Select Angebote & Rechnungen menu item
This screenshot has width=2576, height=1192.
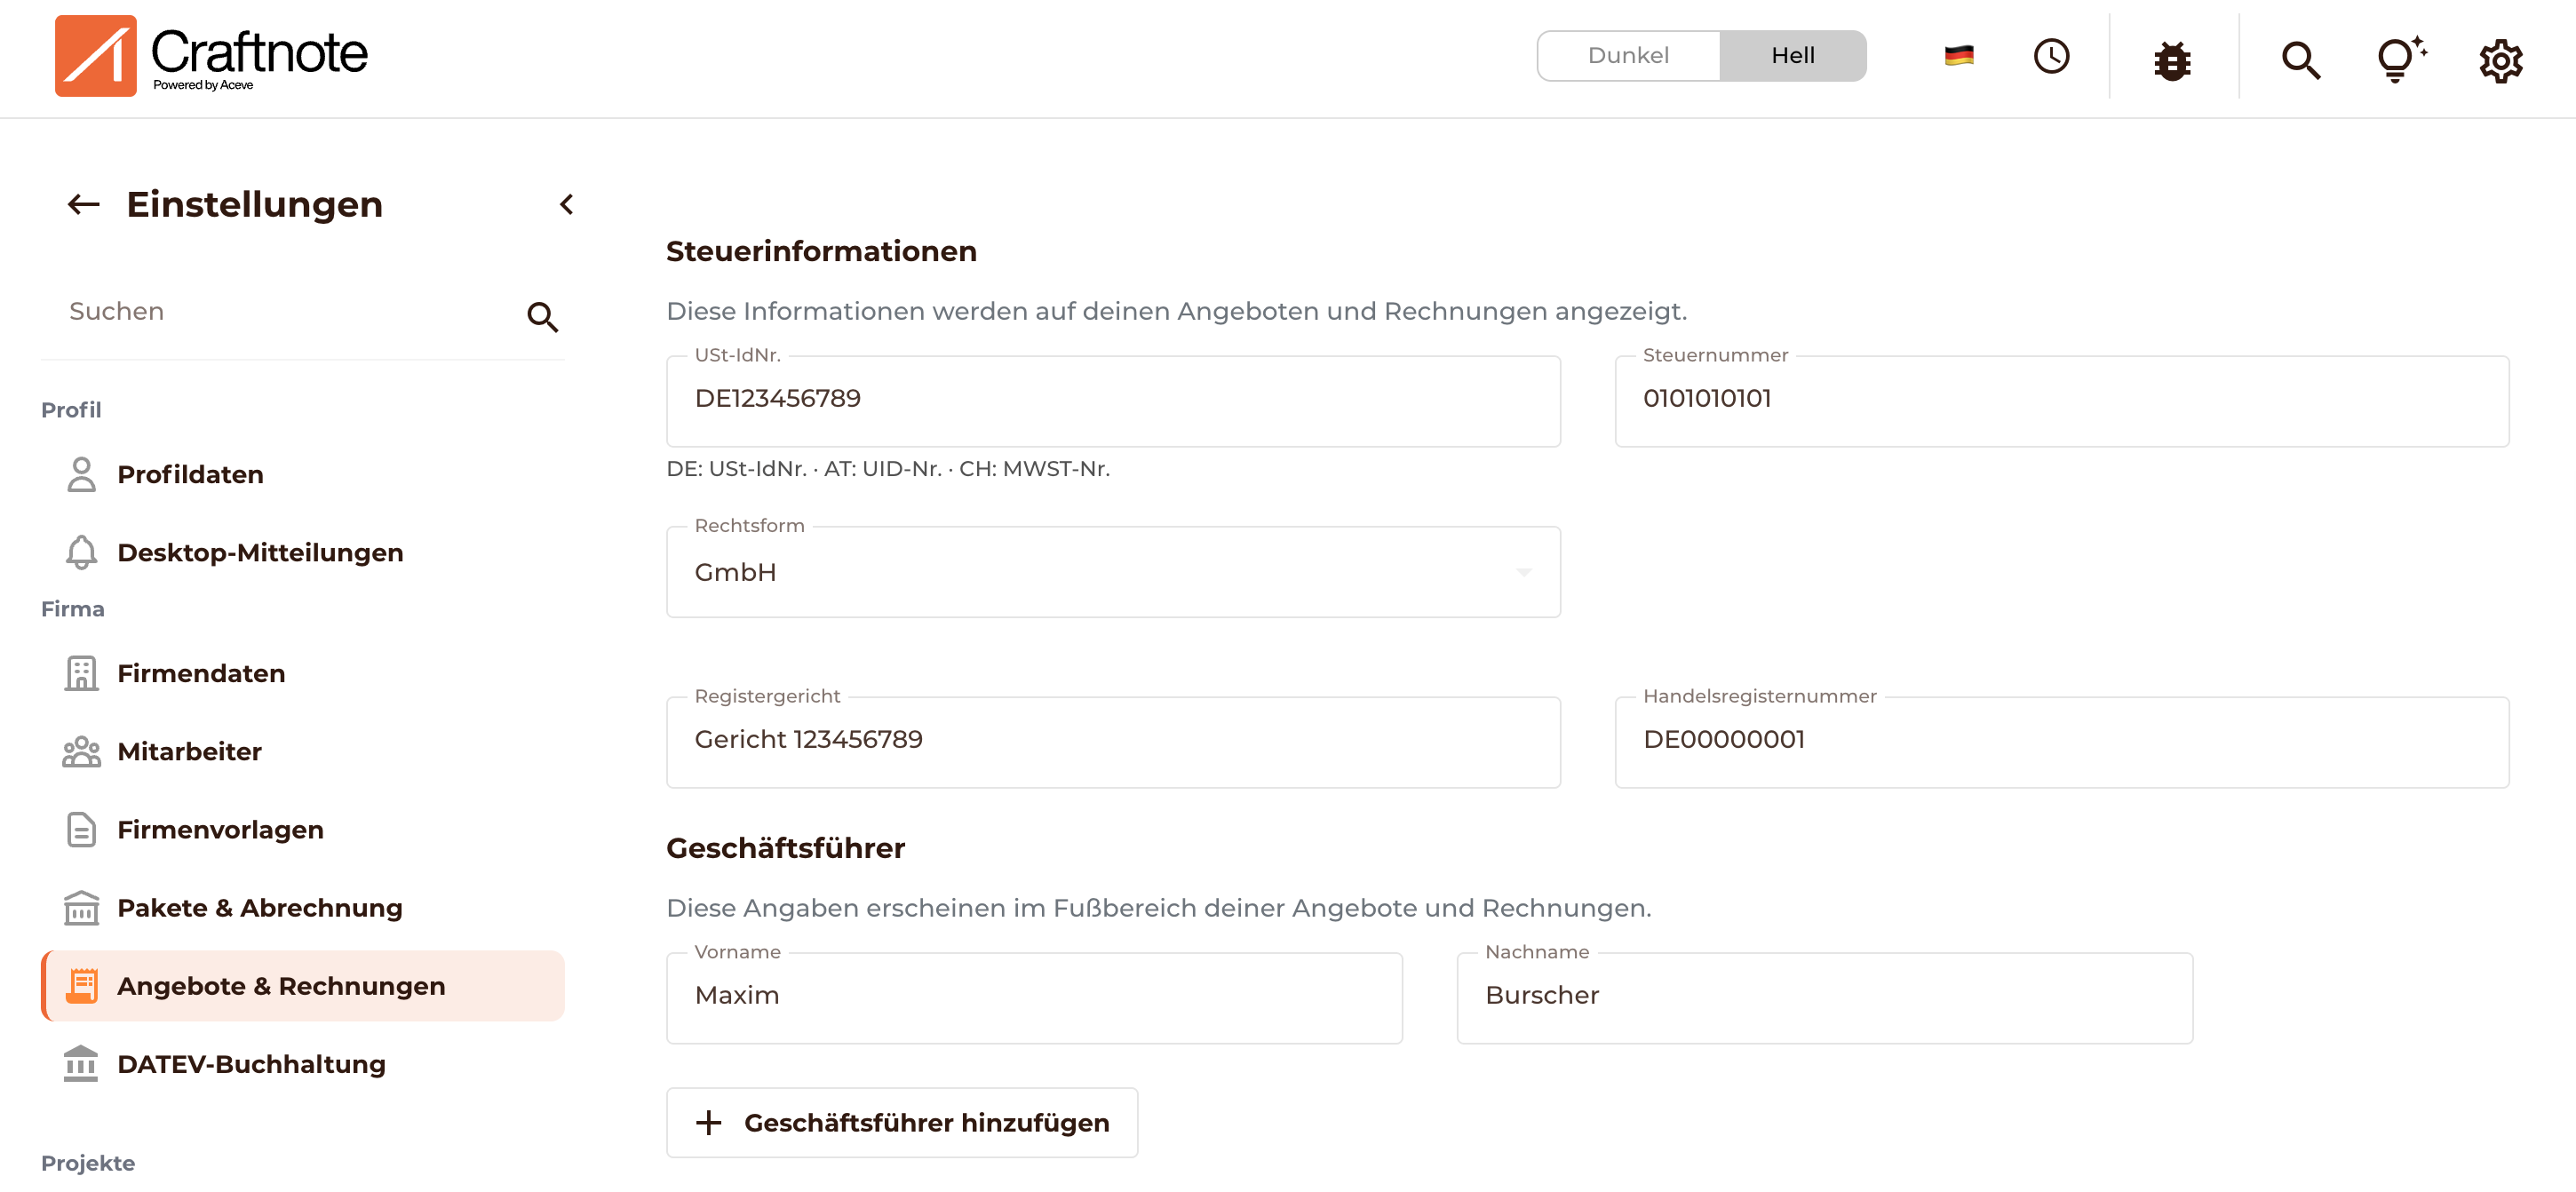(x=302, y=986)
